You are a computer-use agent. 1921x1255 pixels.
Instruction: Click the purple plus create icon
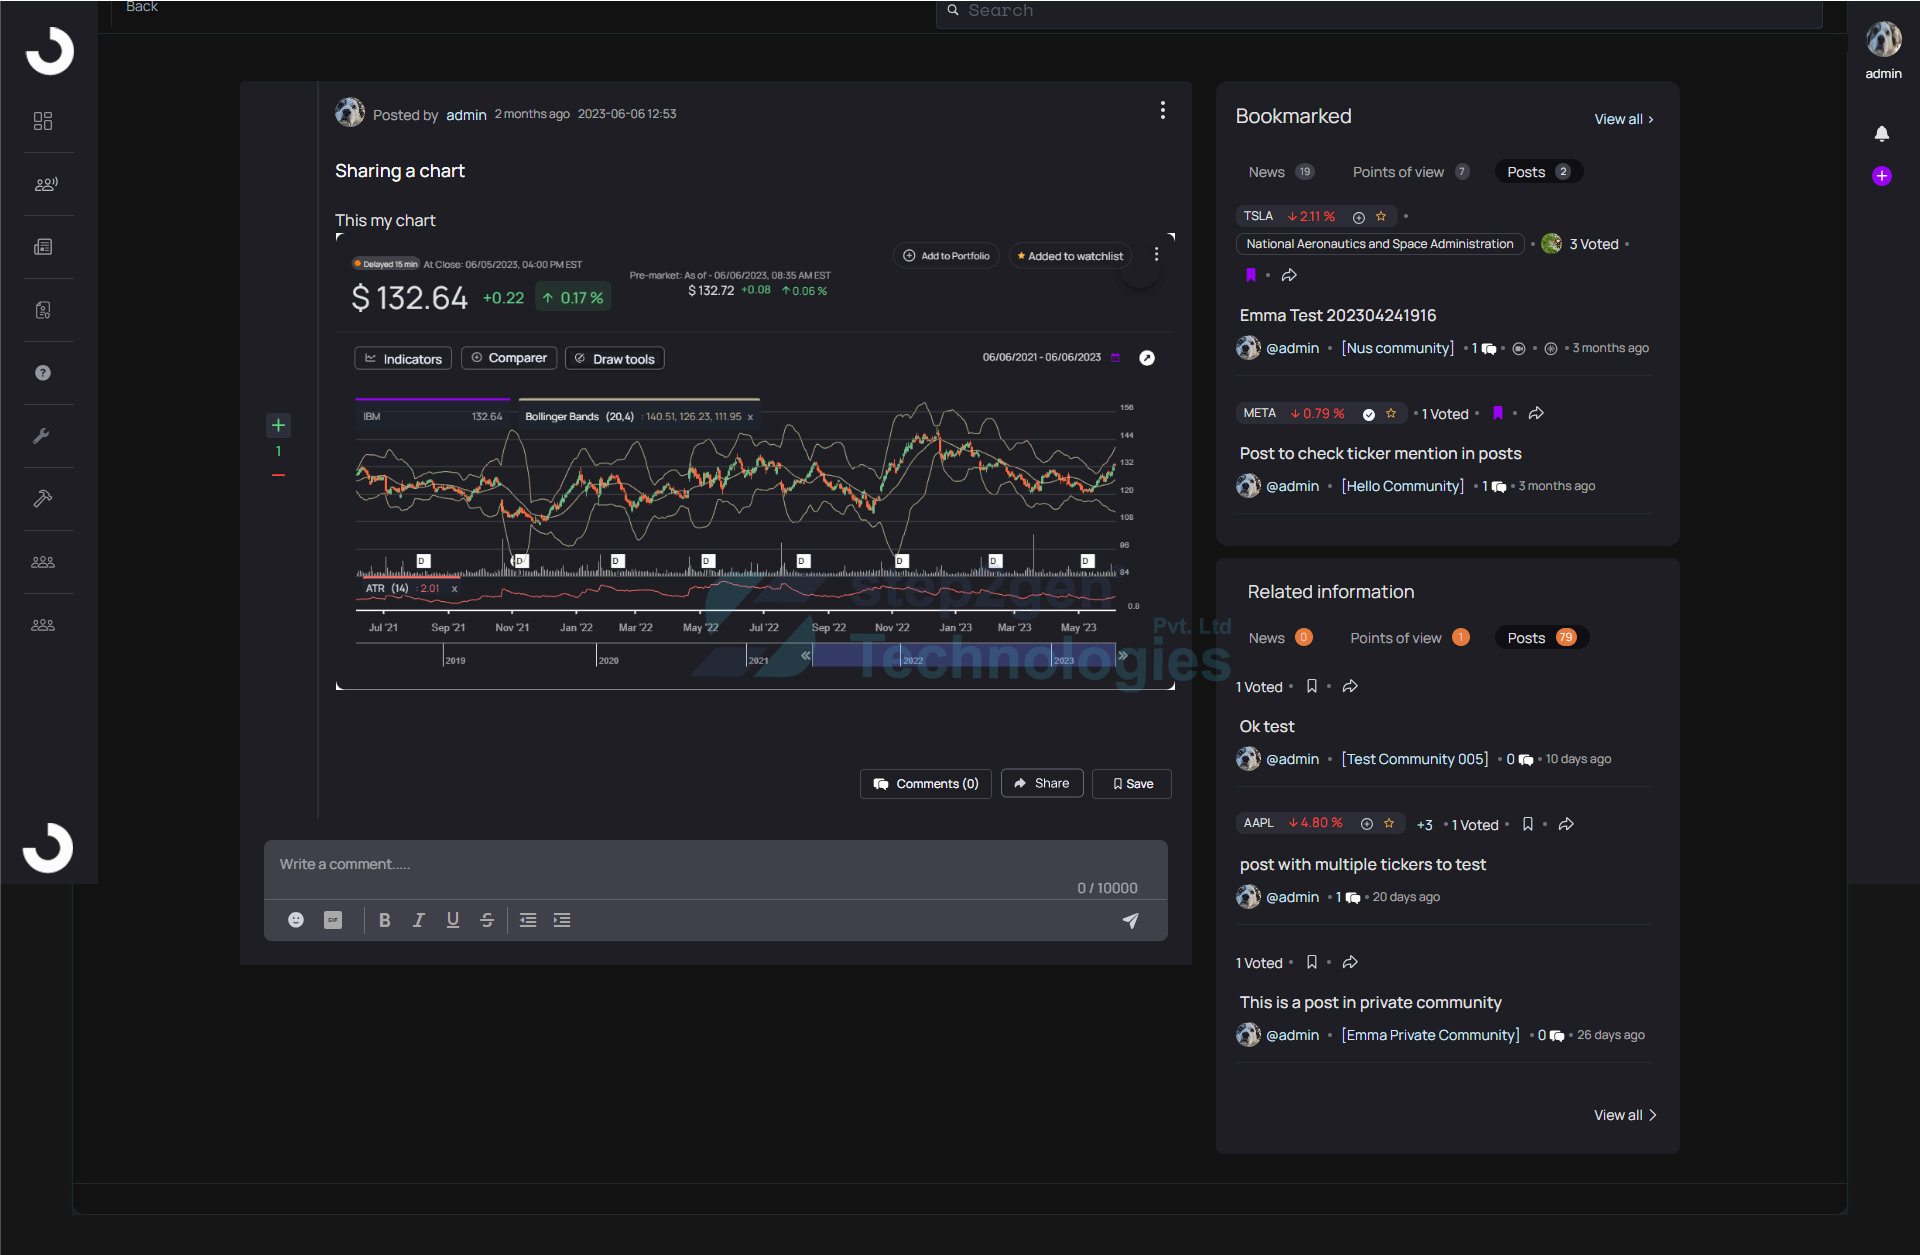1881,176
